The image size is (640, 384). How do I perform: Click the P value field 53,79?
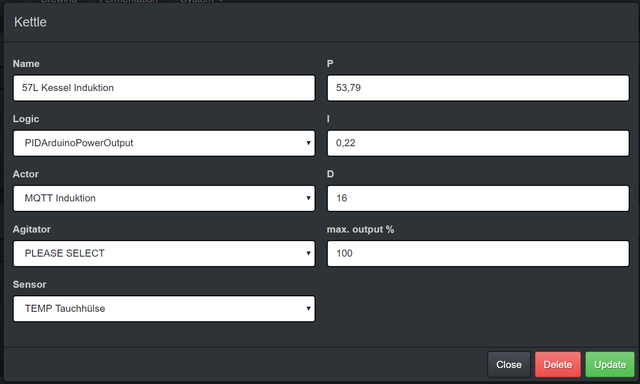coord(478,88)
